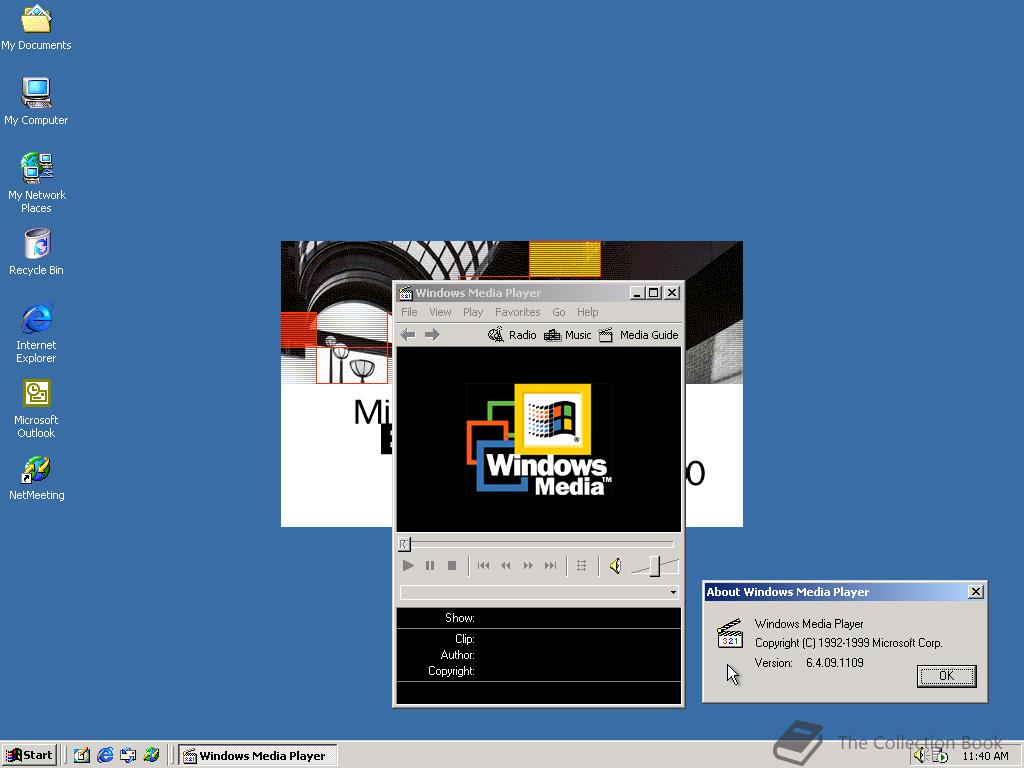The width and height of the screenshot is (1024, 768).
Task: Launch Outlook Express from quick launch
Action: pos(128,755)
